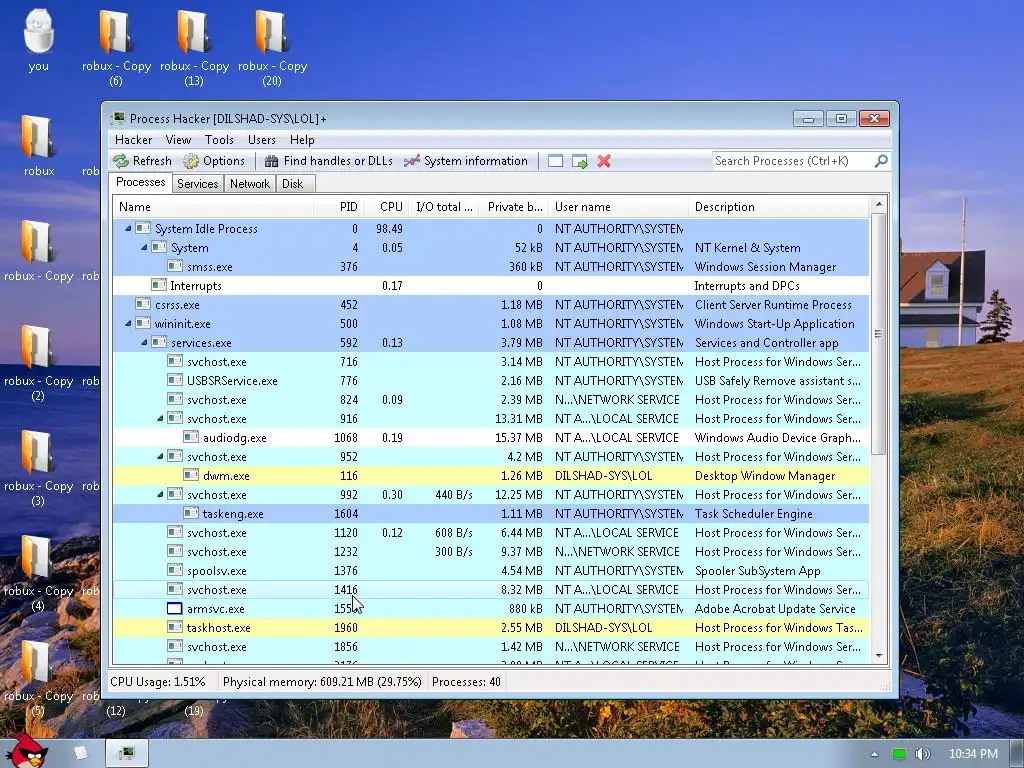Click the csrss.exe process icon
Image resolution: width=1024 pixels, height=768 pixels.
coord(143,304)
